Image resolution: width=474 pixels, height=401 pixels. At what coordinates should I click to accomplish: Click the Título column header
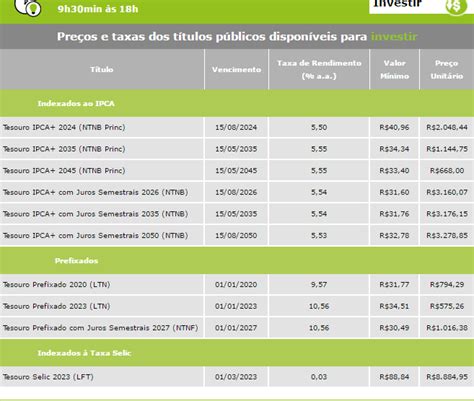(102, 69)
